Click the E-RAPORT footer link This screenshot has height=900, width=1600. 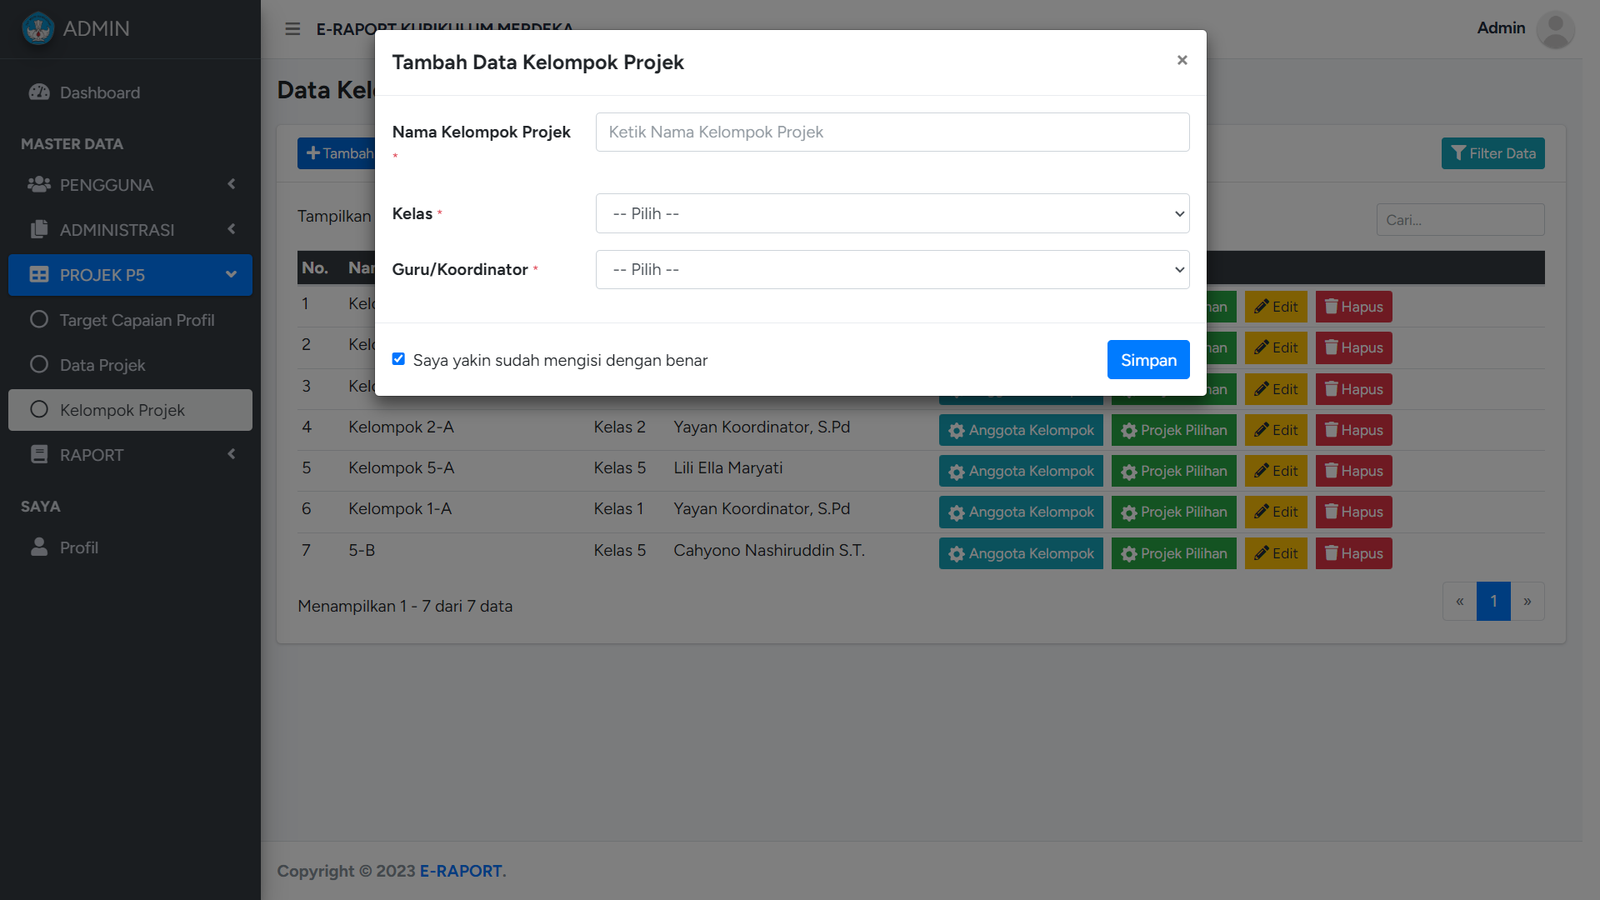461,871
